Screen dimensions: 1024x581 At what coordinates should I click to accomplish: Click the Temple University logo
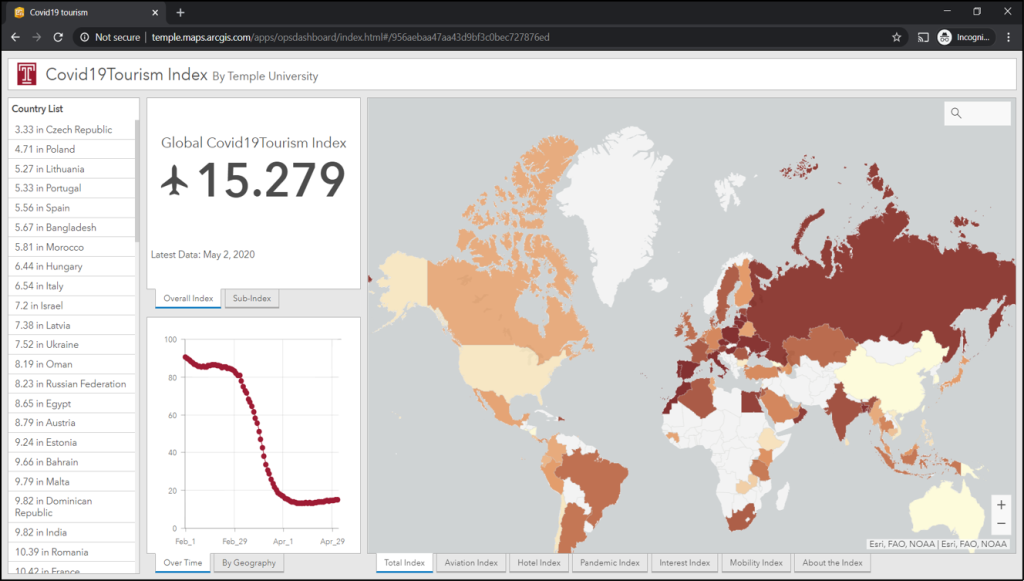click(27, 75)
